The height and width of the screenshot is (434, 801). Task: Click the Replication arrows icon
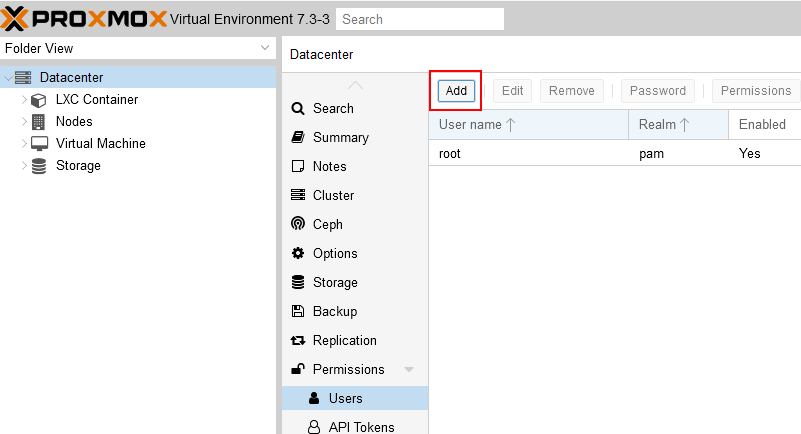(298, 340)
